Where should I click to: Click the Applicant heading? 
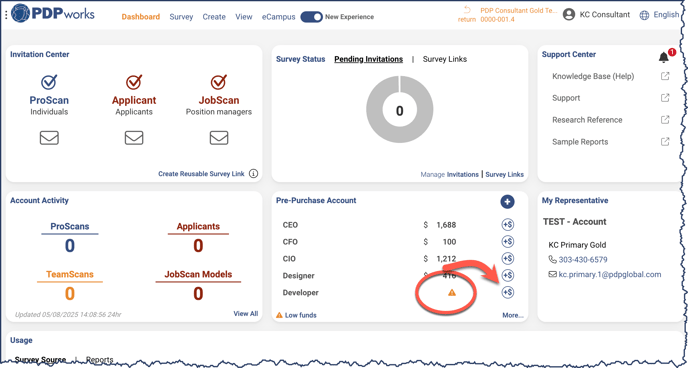134,100
